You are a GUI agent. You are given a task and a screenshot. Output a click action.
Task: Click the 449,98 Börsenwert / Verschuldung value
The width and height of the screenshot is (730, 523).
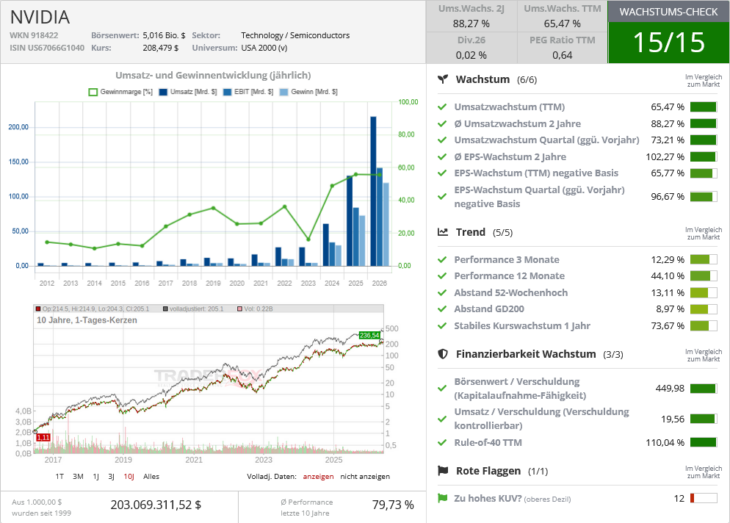pos(670,388)
